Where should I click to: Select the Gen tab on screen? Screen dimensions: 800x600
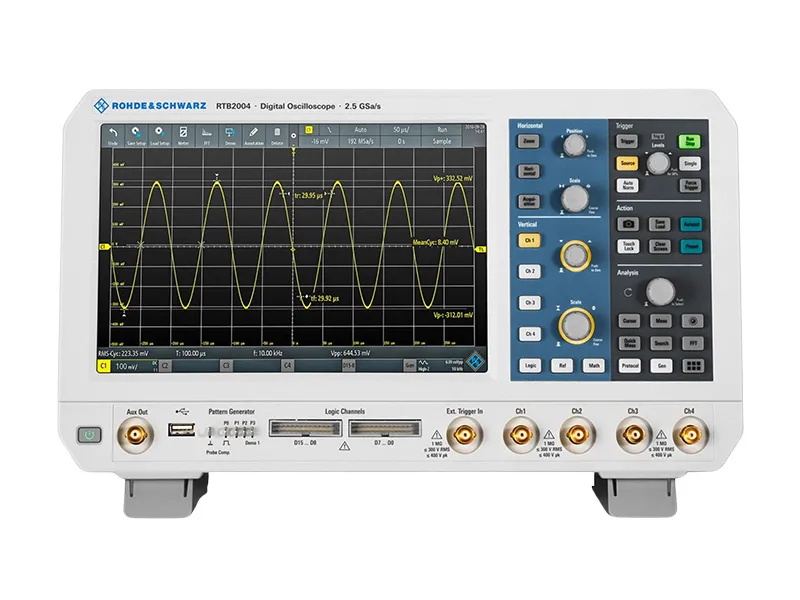(x=410, y=366)
